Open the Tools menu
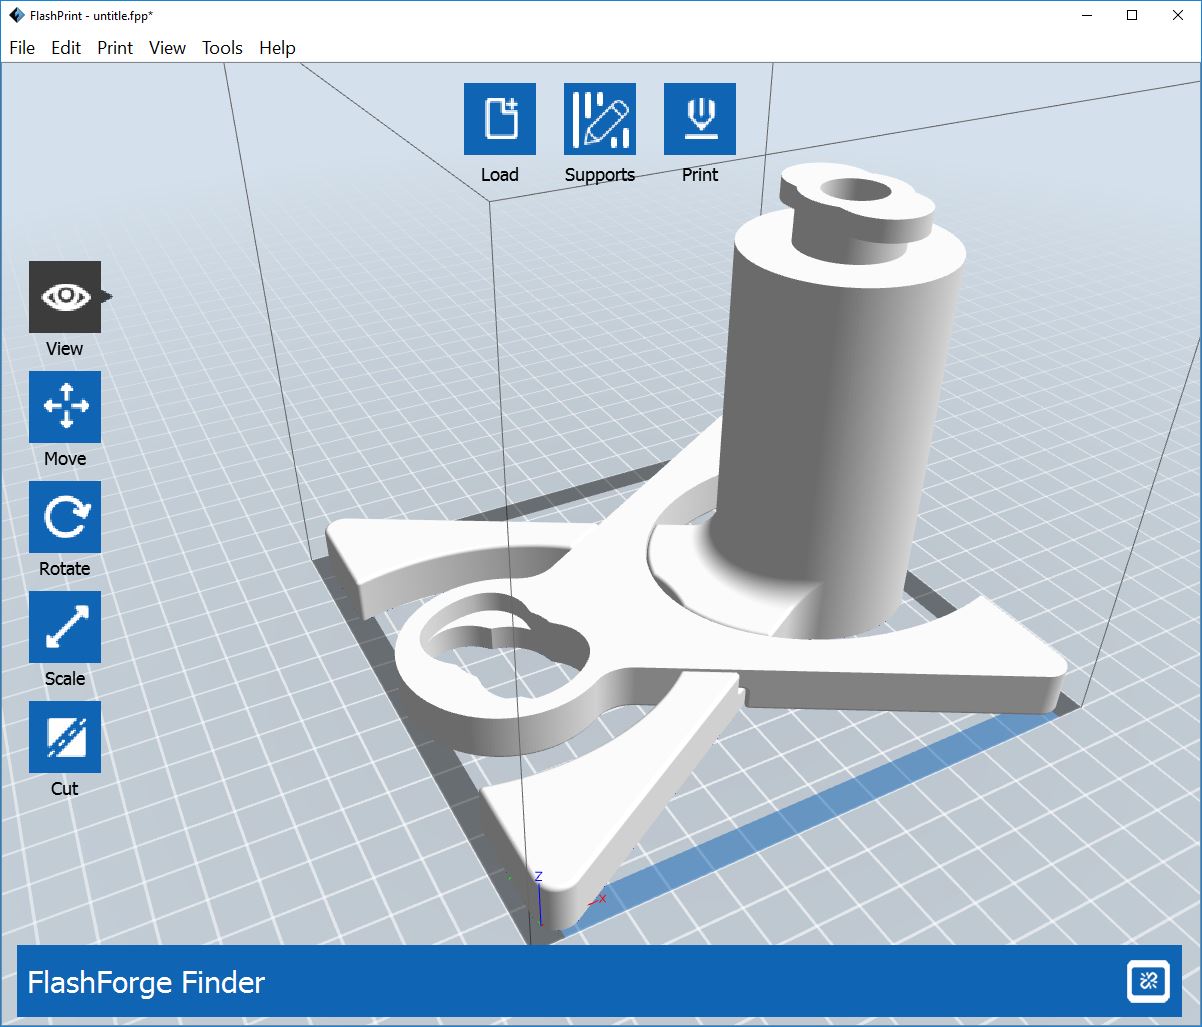This screenshot has width=1202, height=1027. coord(222,48)
